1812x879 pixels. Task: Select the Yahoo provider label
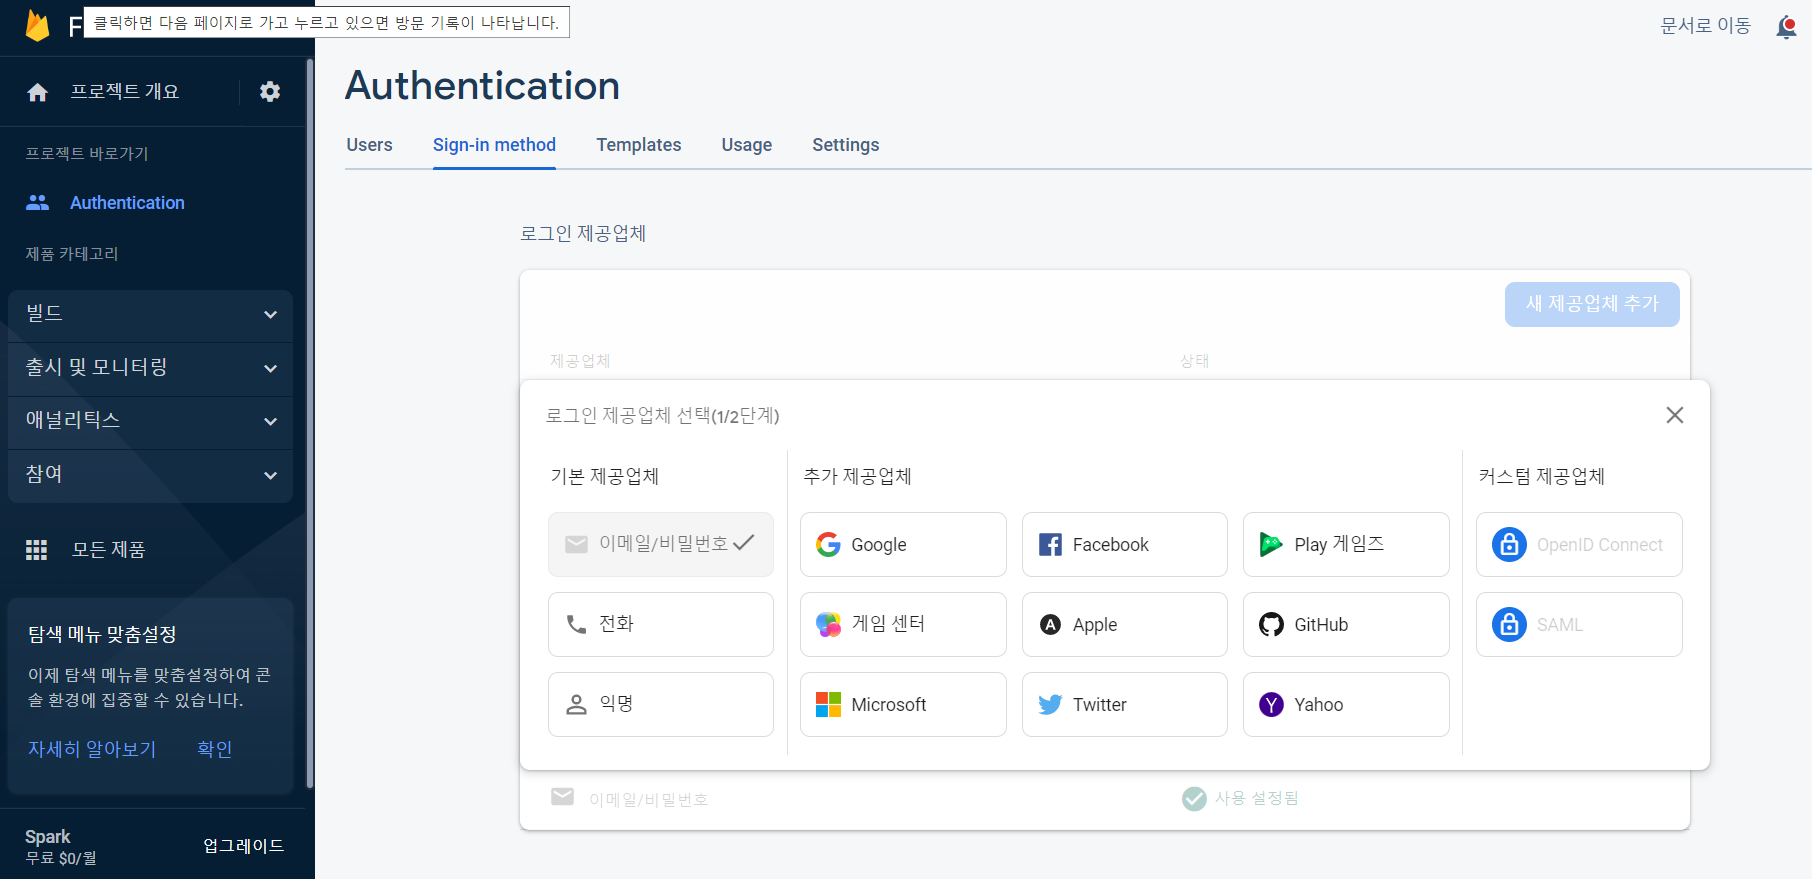point(1319,705)
